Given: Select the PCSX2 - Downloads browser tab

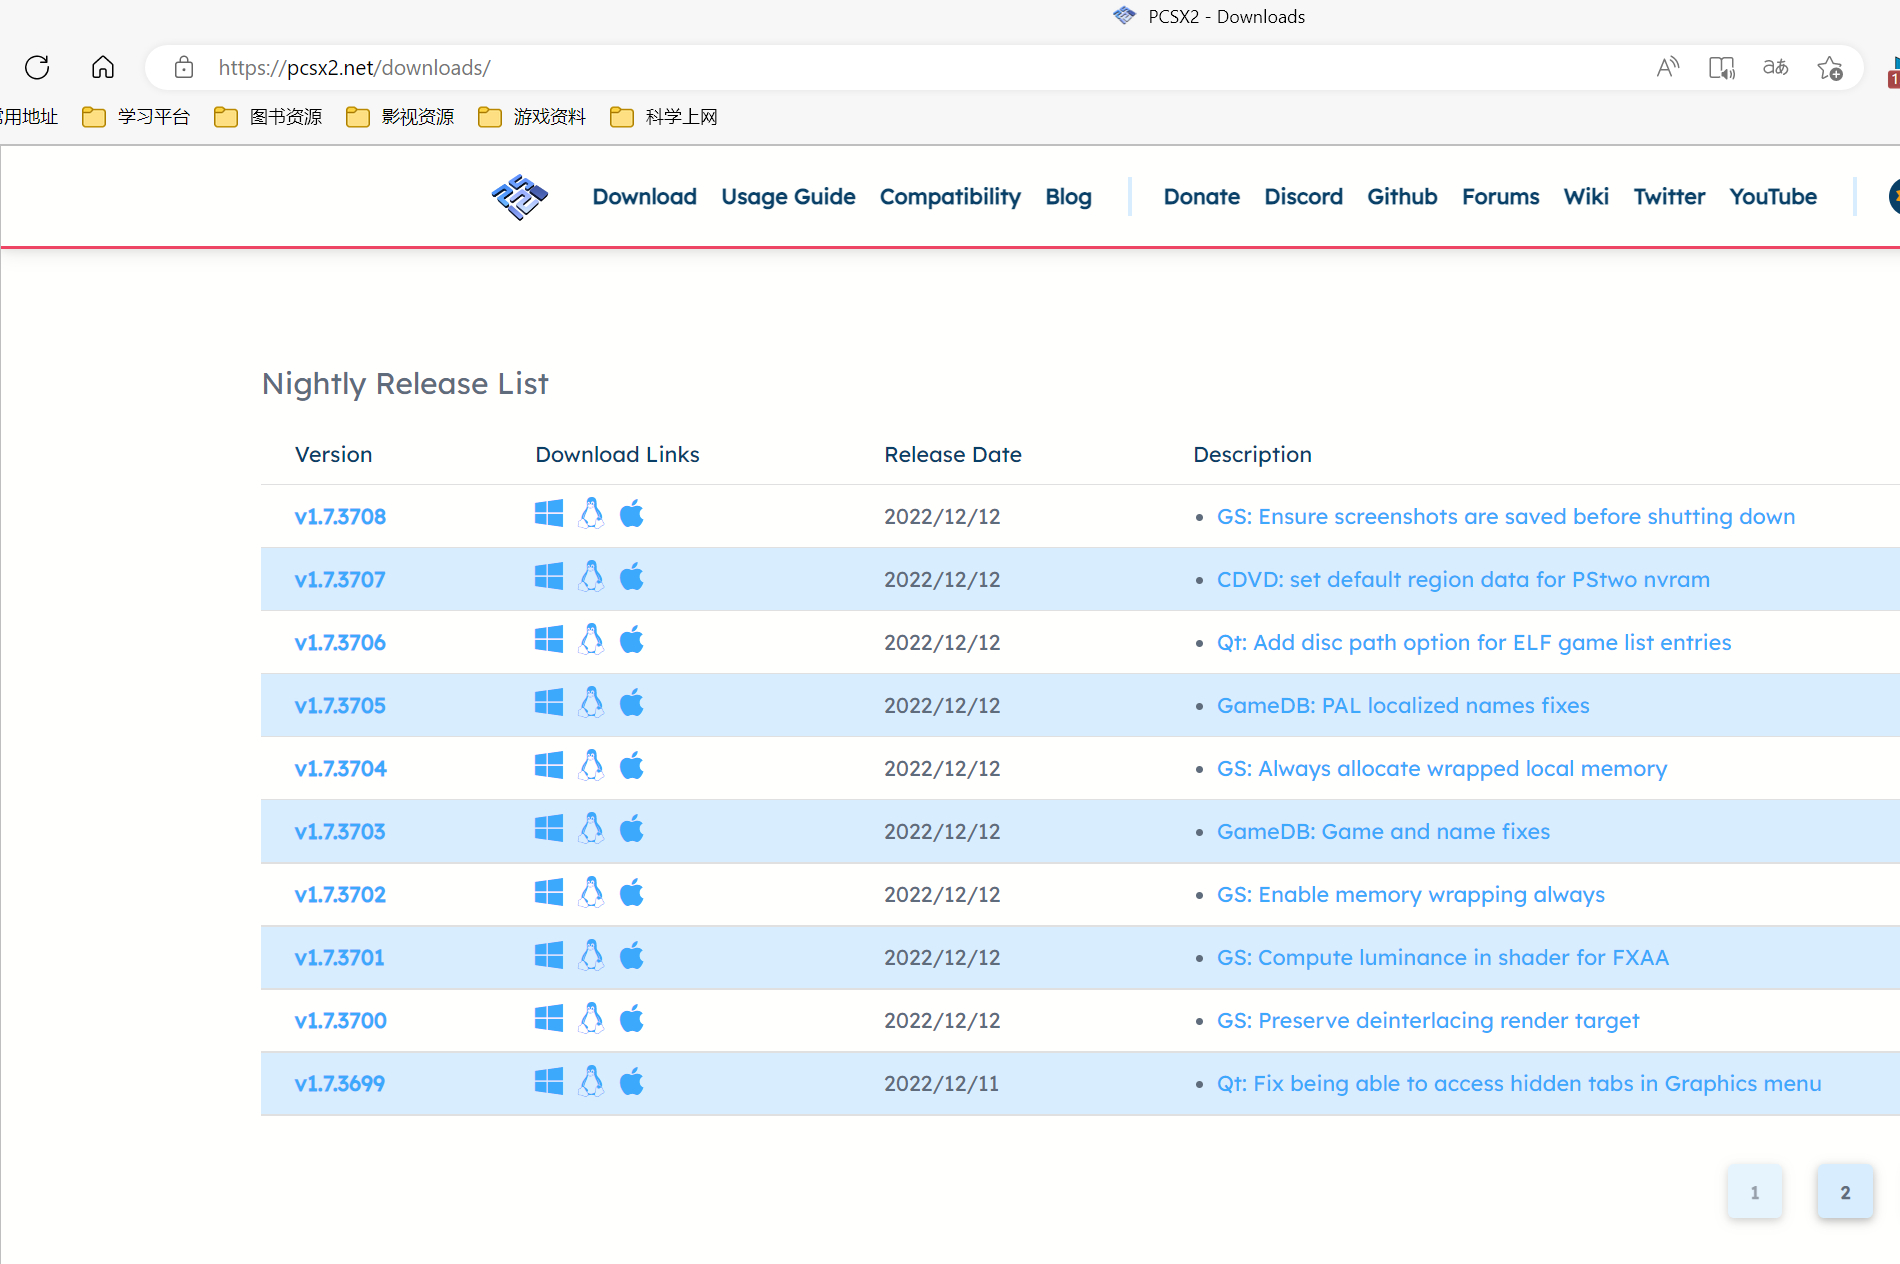Looking at the screenshot, I should (1209, 16).
